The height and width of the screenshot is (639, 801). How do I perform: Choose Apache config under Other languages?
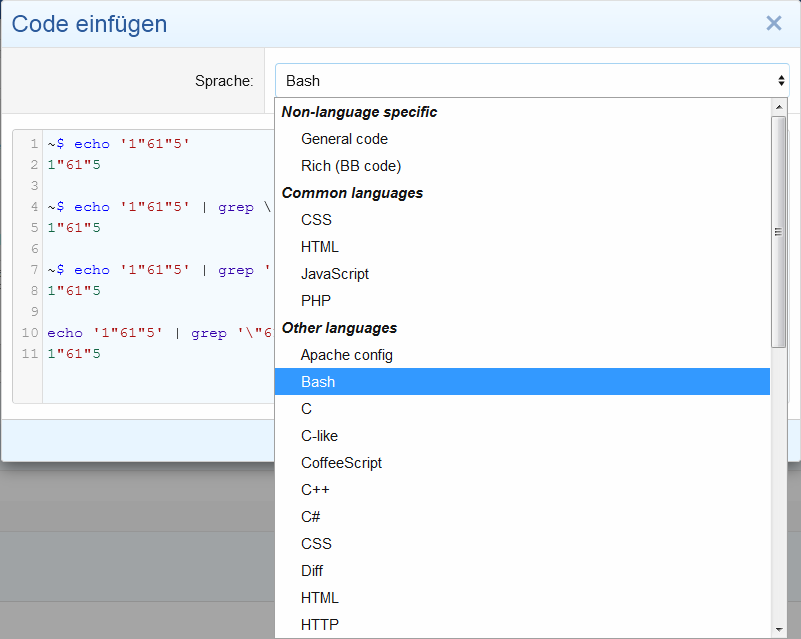click(x=346, y=355)
